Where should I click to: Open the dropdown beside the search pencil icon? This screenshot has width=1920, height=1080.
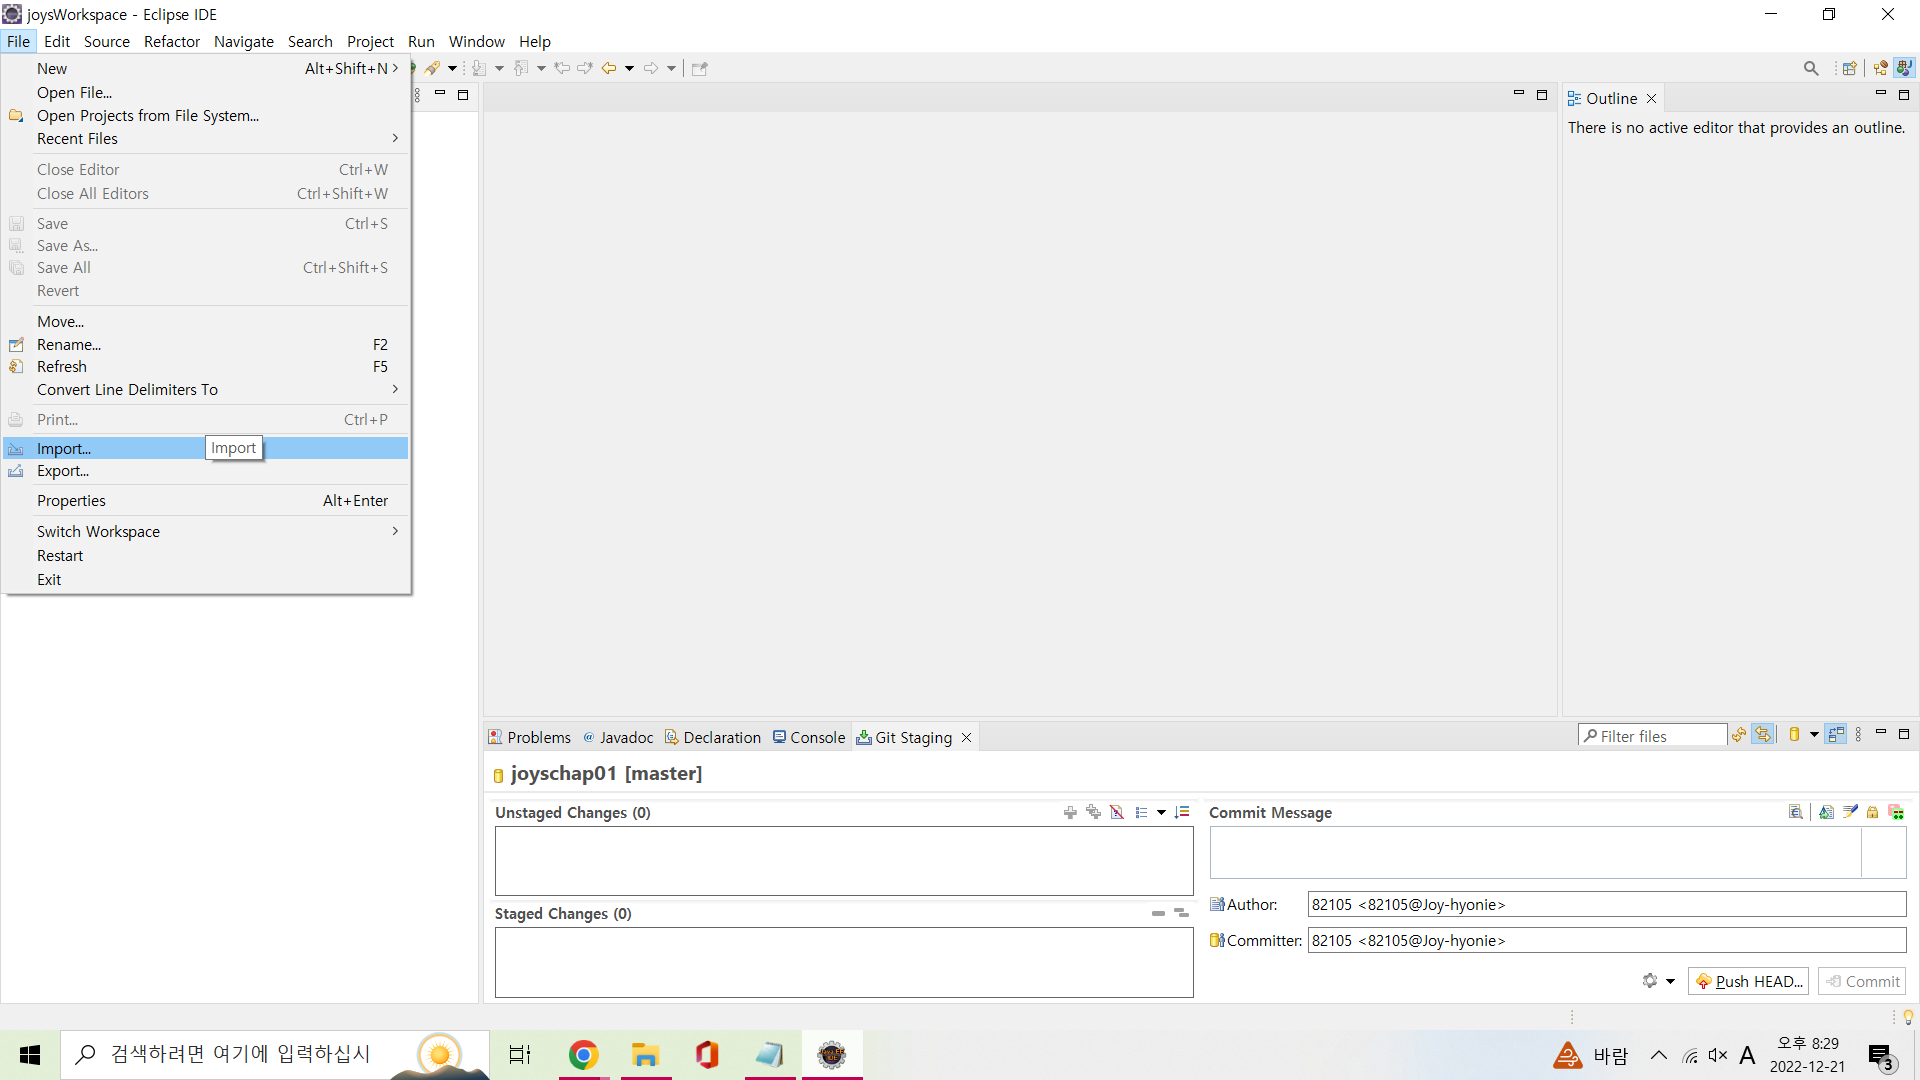452,68
